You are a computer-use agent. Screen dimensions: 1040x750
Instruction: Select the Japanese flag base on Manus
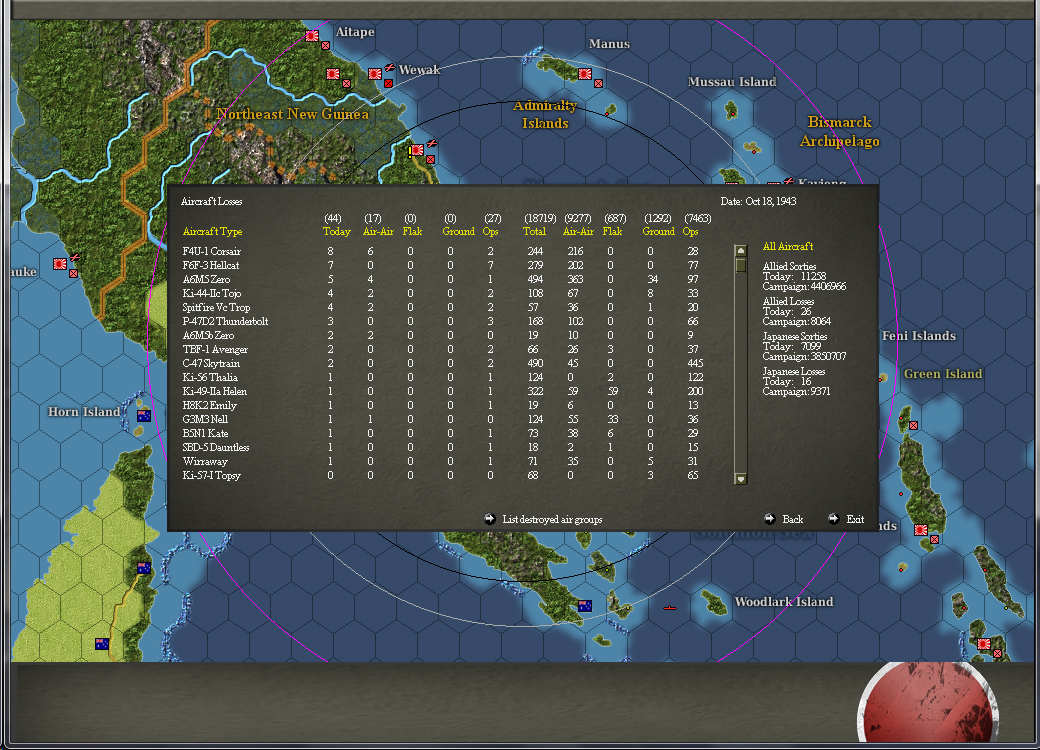(584, 74)
